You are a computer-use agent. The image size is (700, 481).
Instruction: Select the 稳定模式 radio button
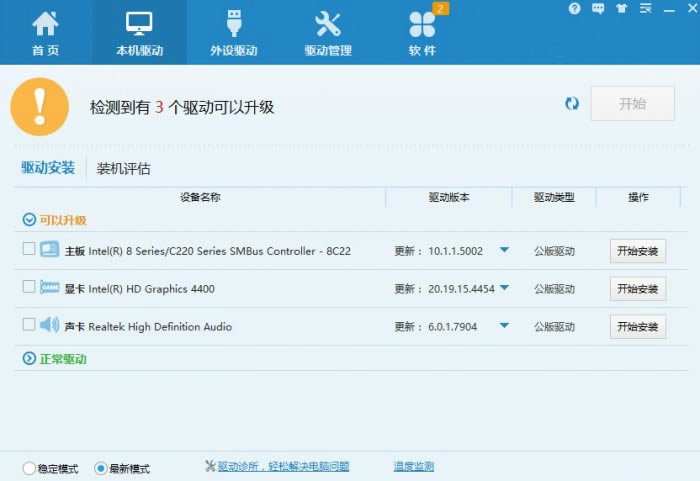pyautogui.click(x=29, y=468)
